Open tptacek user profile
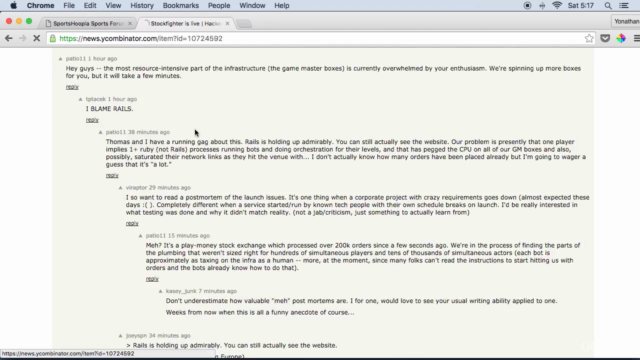Screen dimensions: 640x360 [x=96, y=99]
